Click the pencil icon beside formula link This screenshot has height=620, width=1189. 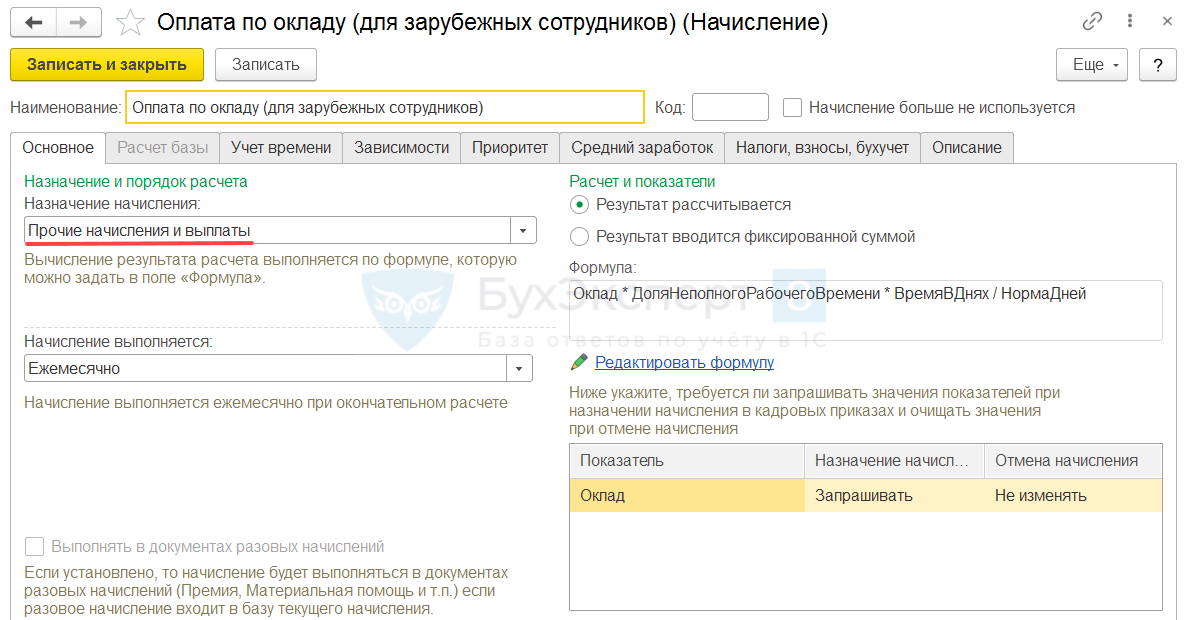(578, 362)
